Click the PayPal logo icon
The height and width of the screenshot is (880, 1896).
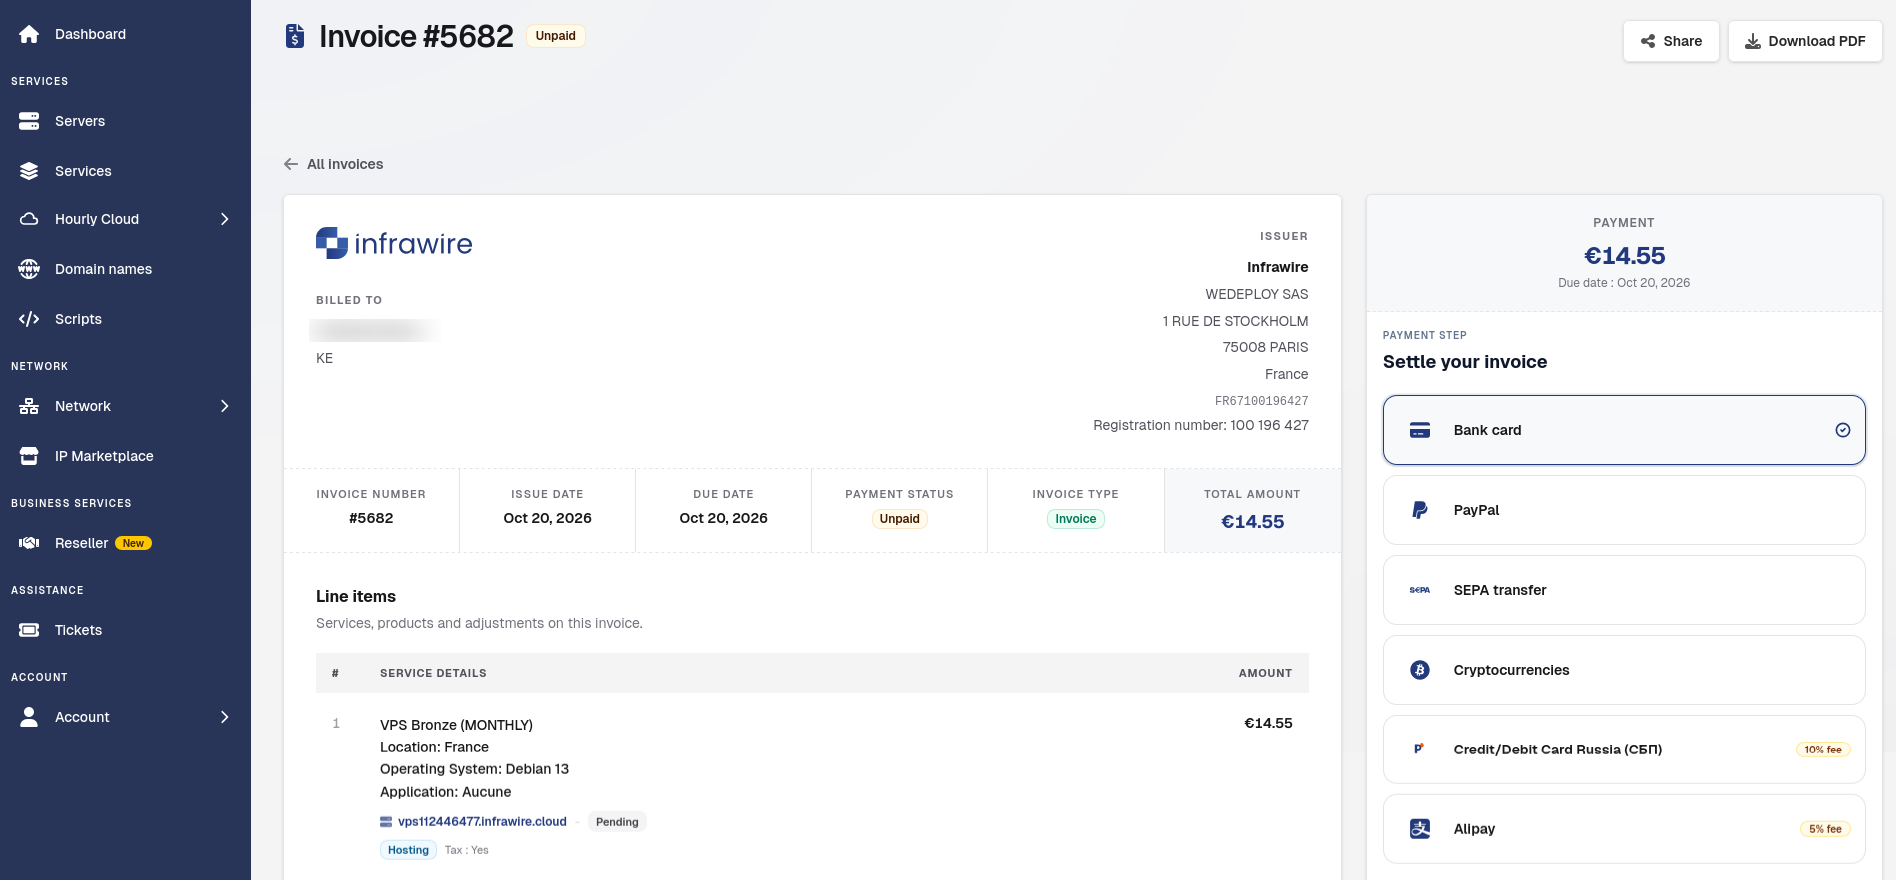[1420, 510]
